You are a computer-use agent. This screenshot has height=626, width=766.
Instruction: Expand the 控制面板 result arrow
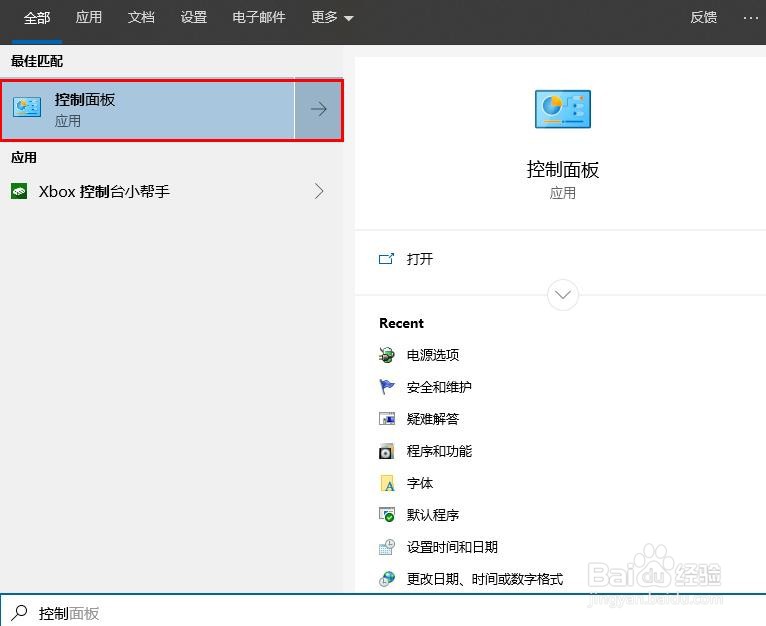tap(319, 109)
